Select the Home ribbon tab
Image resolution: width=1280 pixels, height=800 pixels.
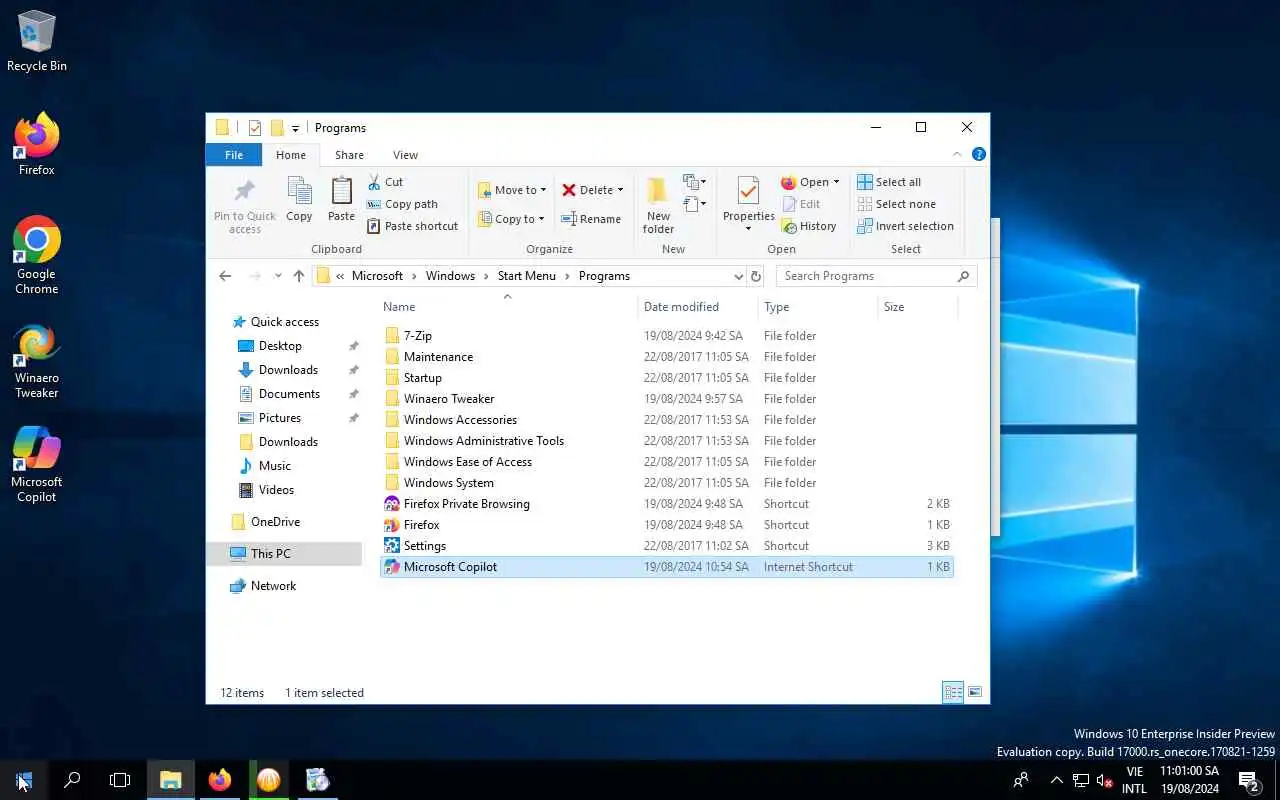click(291, 155)
